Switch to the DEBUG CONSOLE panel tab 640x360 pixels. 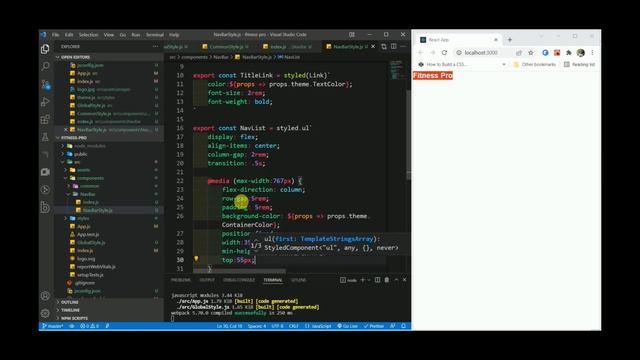[239, 280]
